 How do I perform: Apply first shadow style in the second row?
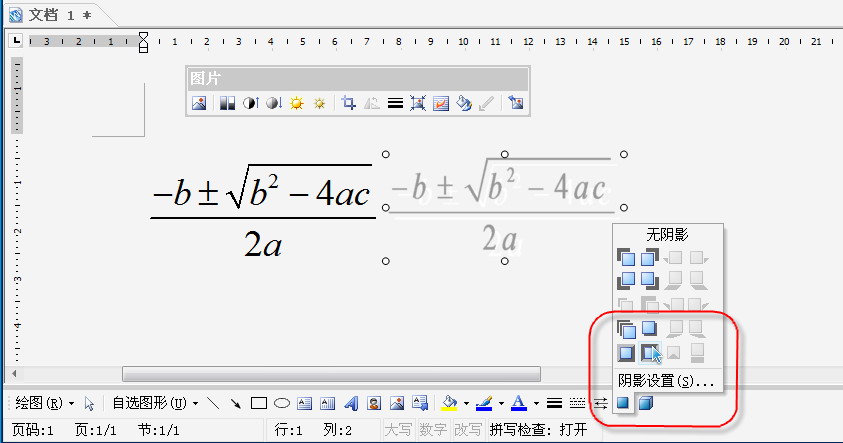(x=626, y=280)
